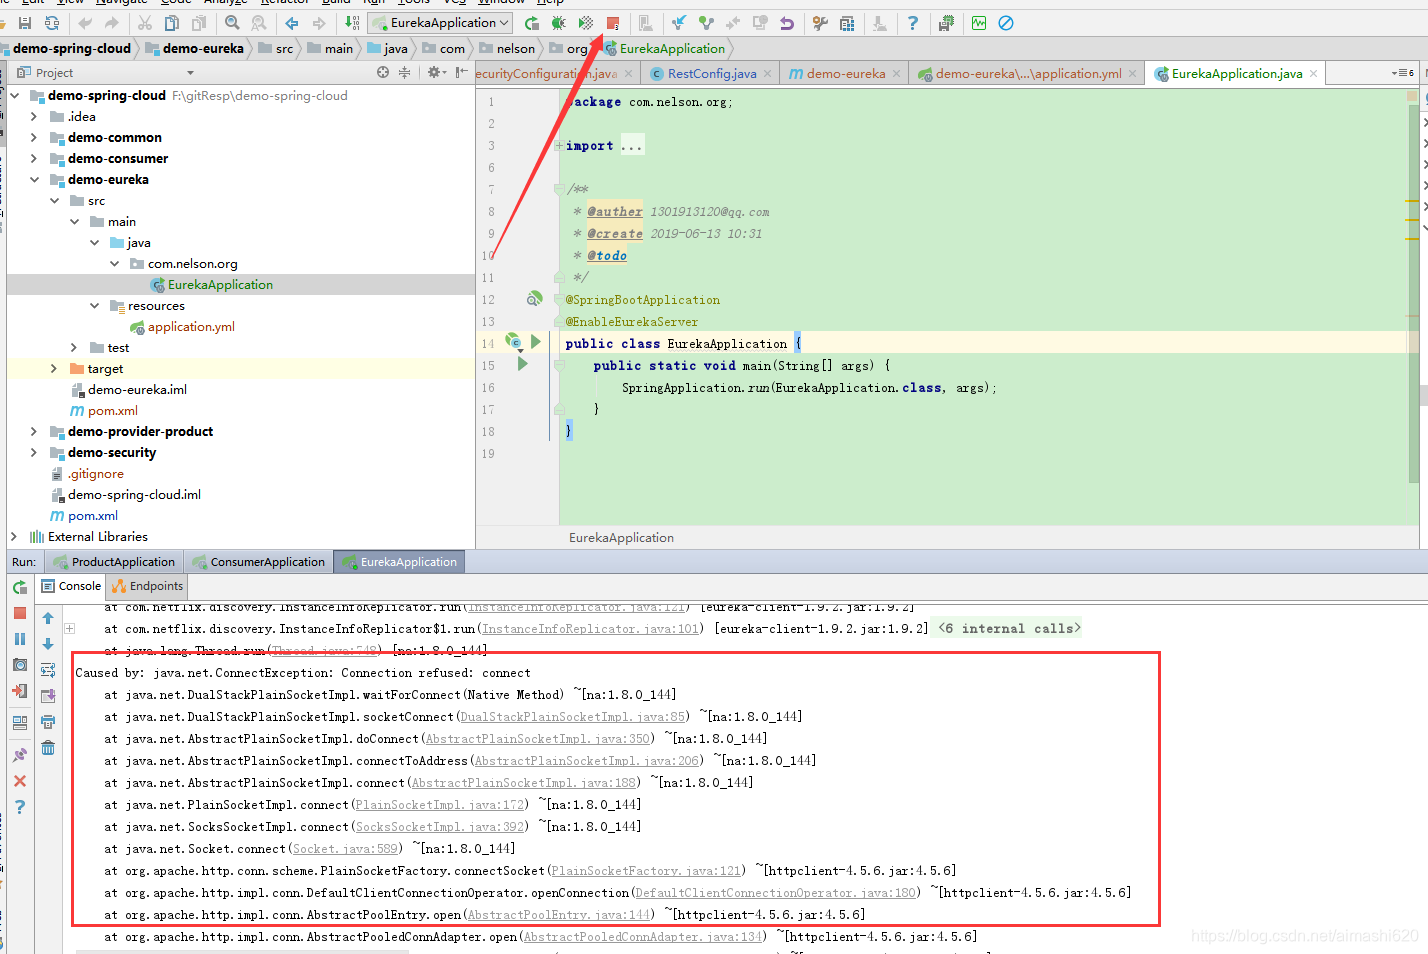Open the EurekaApplication run configuration dropdown
1428x954 pixels.
pyautogui.click(x=441, y=23)
